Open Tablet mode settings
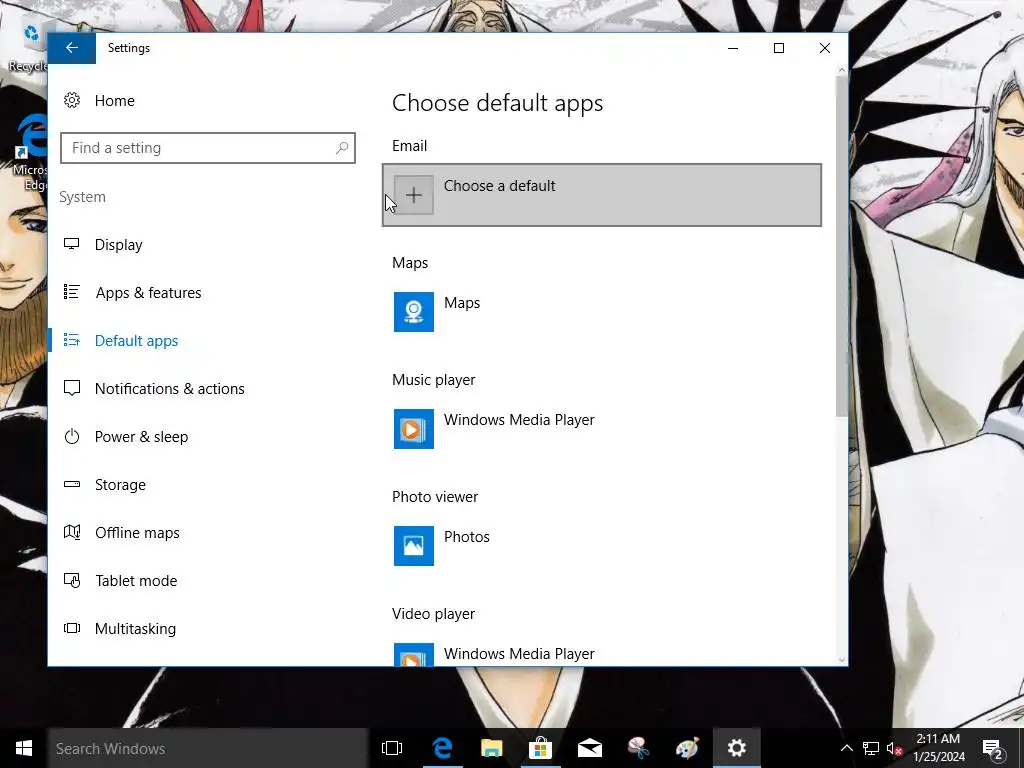Viewport: 1024px width, 768px height. click(x=136, y=581)
